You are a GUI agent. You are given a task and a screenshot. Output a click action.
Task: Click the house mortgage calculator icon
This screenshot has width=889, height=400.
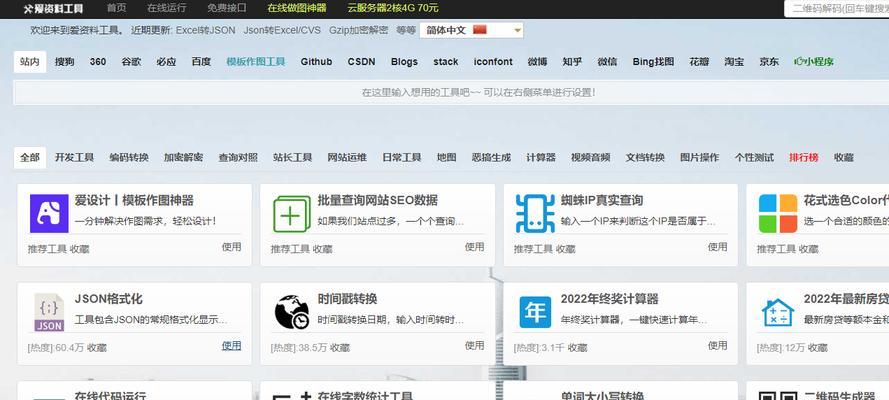[x=778, y=312]
